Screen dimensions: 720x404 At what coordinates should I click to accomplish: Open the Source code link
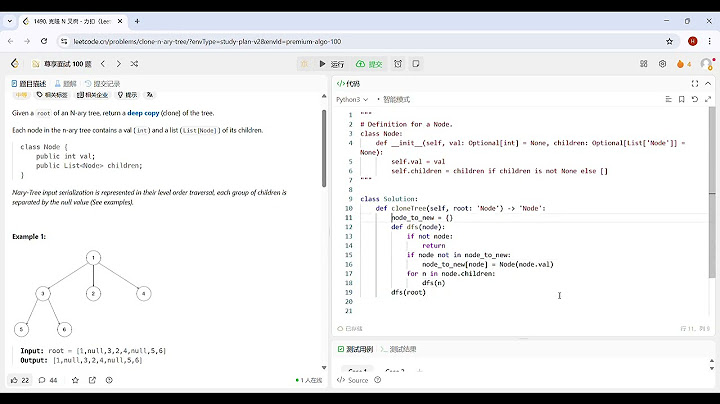click(353, 380)
